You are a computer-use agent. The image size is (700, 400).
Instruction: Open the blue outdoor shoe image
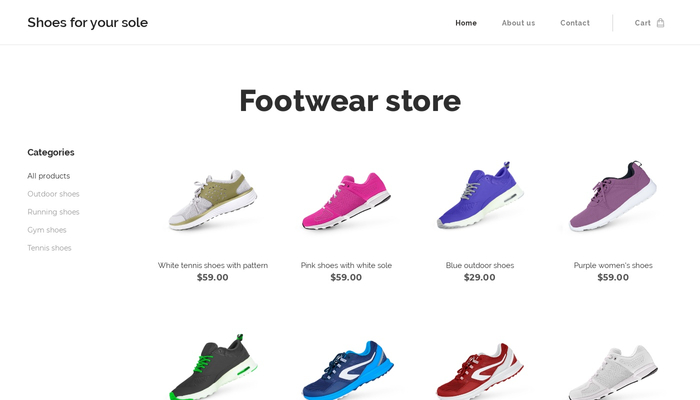coord(480,196)
